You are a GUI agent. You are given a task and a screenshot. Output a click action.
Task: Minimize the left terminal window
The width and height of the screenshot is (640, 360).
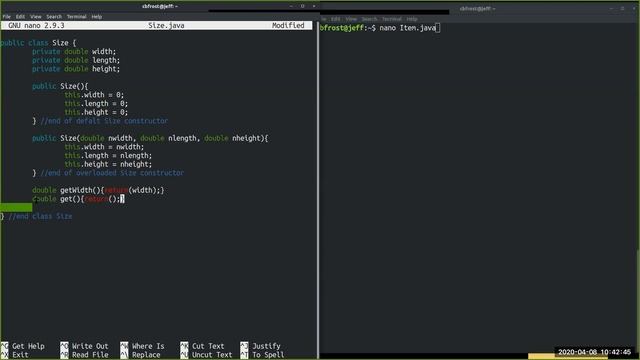click(x=291, y=6)
